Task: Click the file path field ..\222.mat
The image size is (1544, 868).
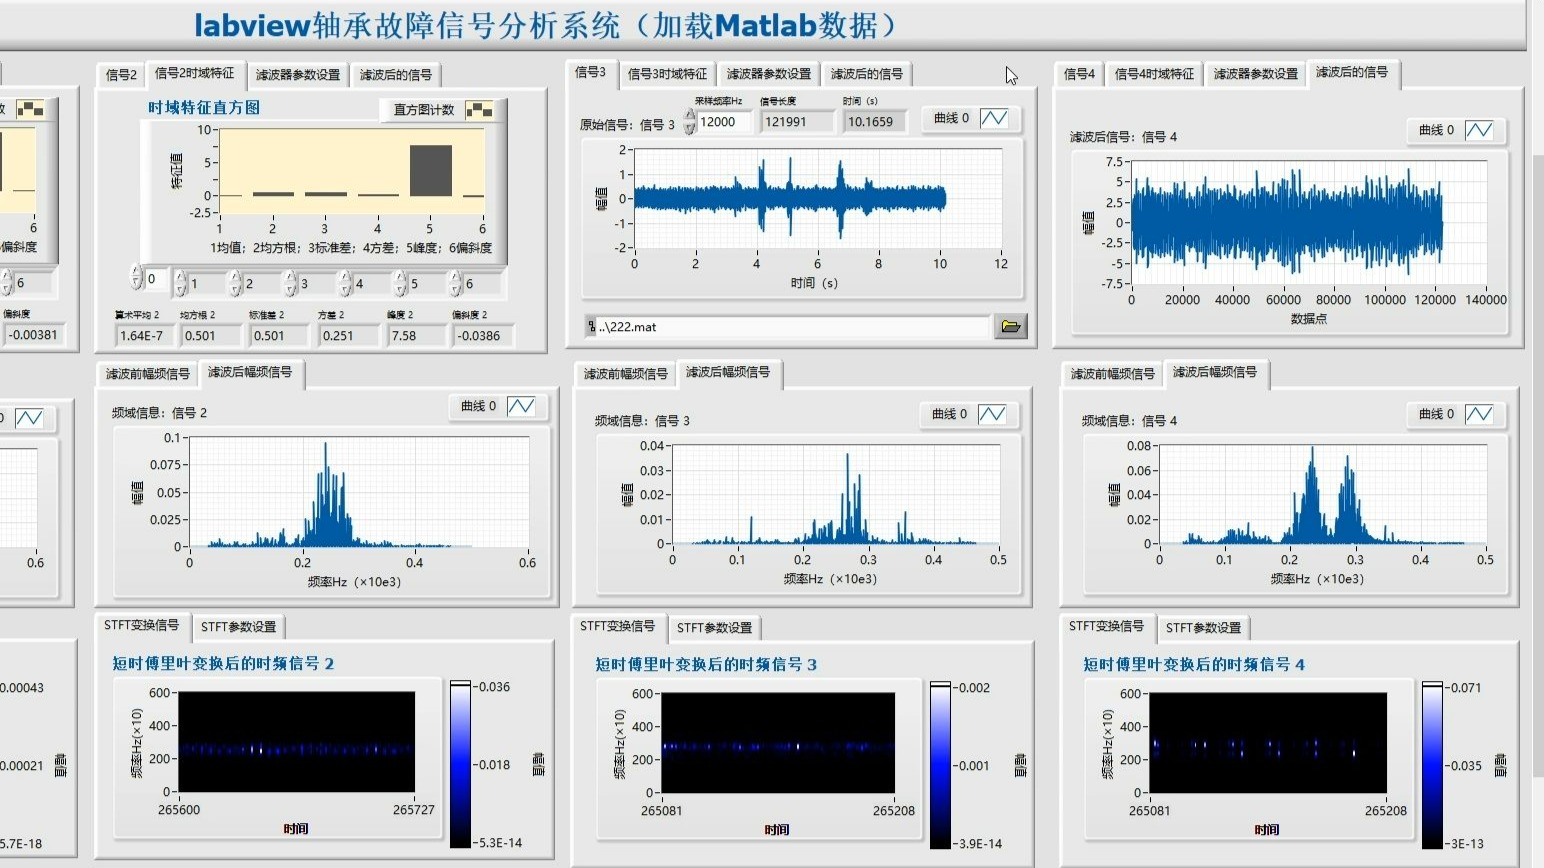Action: [x=793, y=327]
